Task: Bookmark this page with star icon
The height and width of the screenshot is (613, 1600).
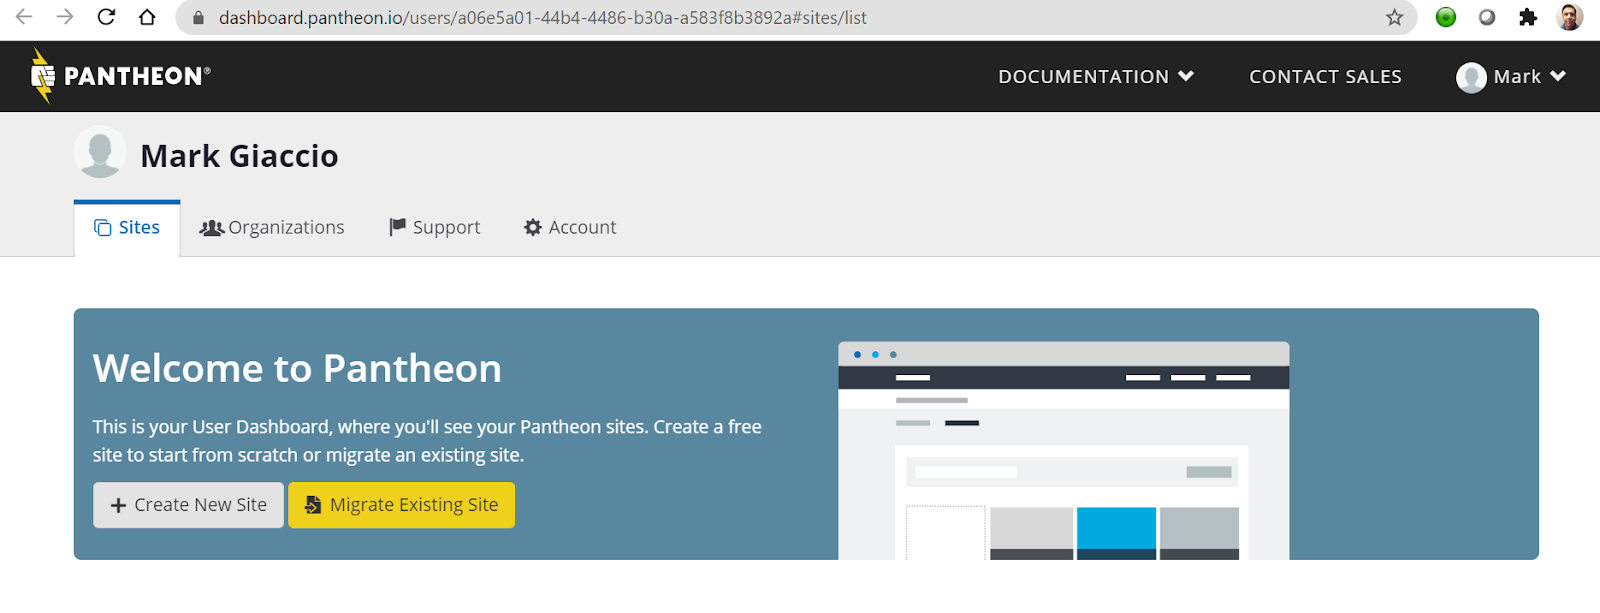Action: point(1394,17)
